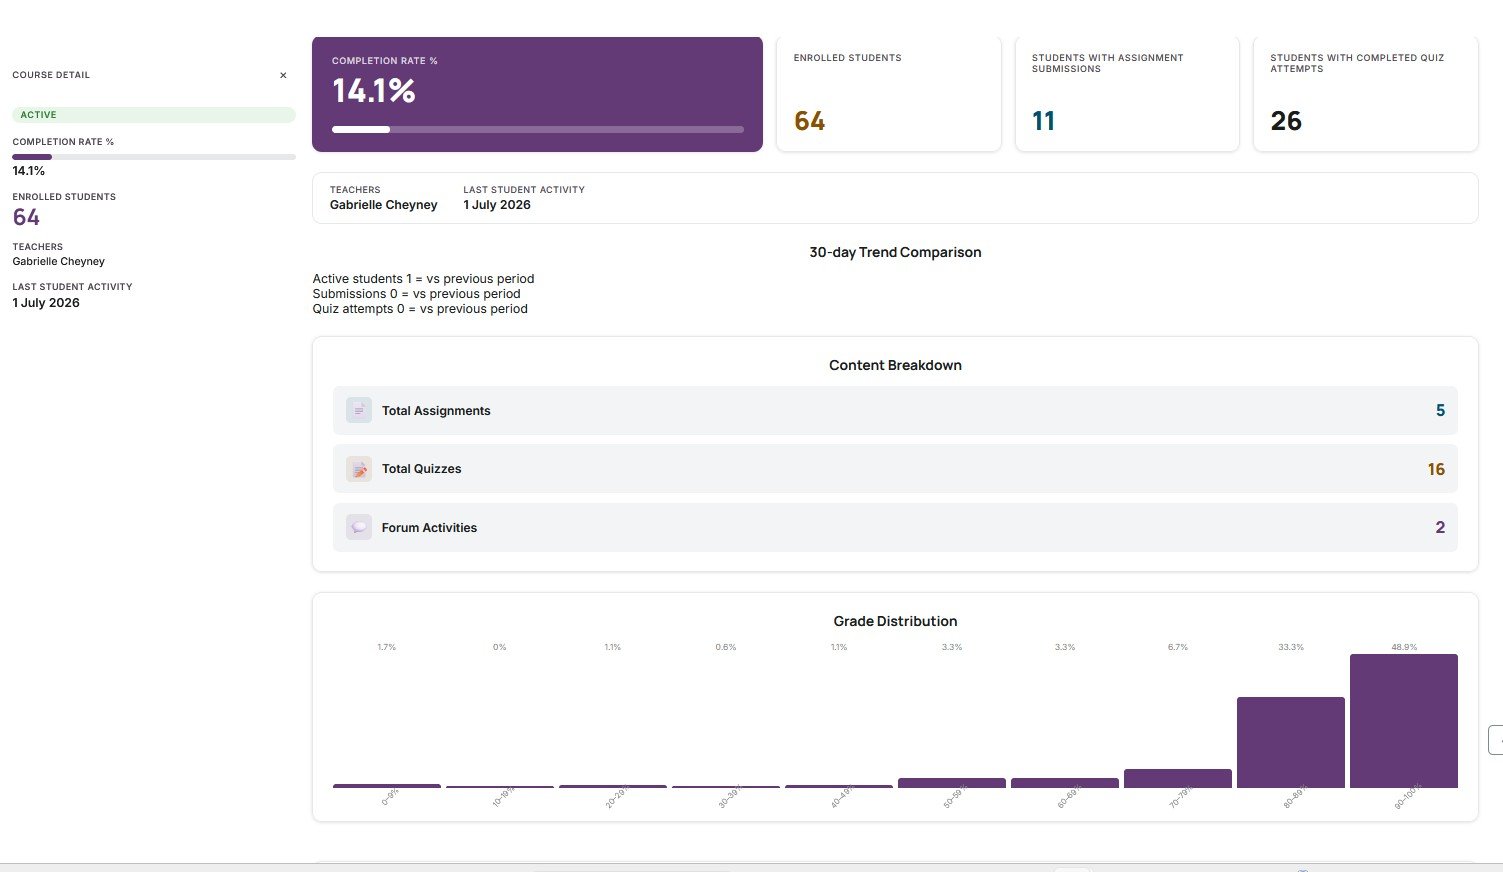Click the Quiz attempts 0 trend line
Viewport: 1503px width, 872px height.
pos(420,309)
